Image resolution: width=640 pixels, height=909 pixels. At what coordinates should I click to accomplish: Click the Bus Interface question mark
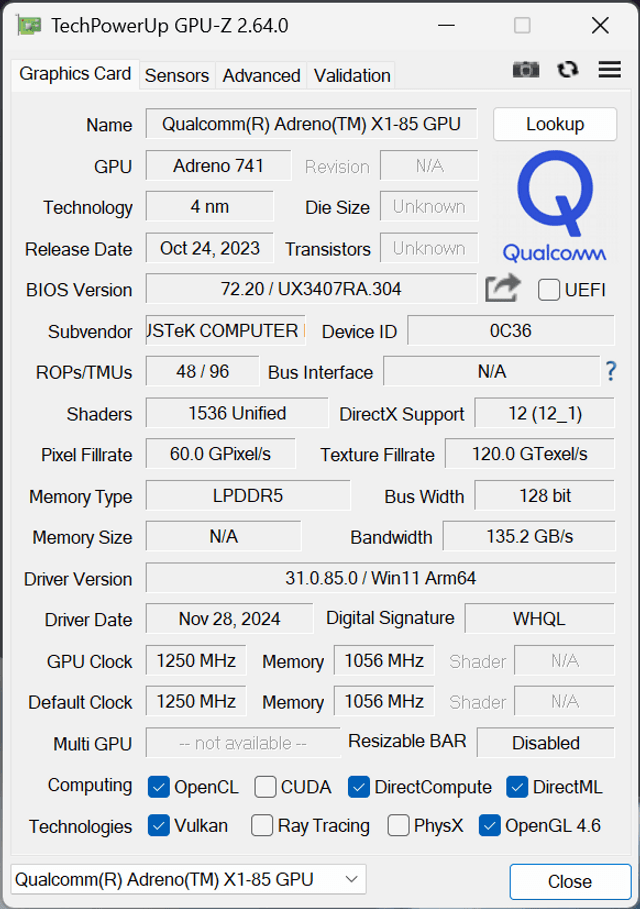[x=610, y=371]
